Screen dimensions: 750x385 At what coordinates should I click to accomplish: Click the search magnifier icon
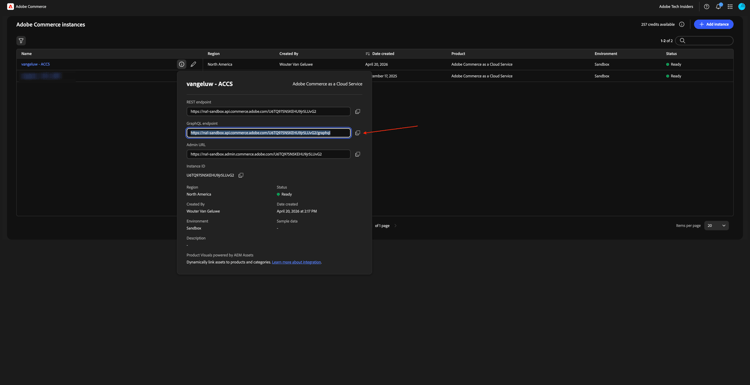pyautogui.click(x=683, y=41)
